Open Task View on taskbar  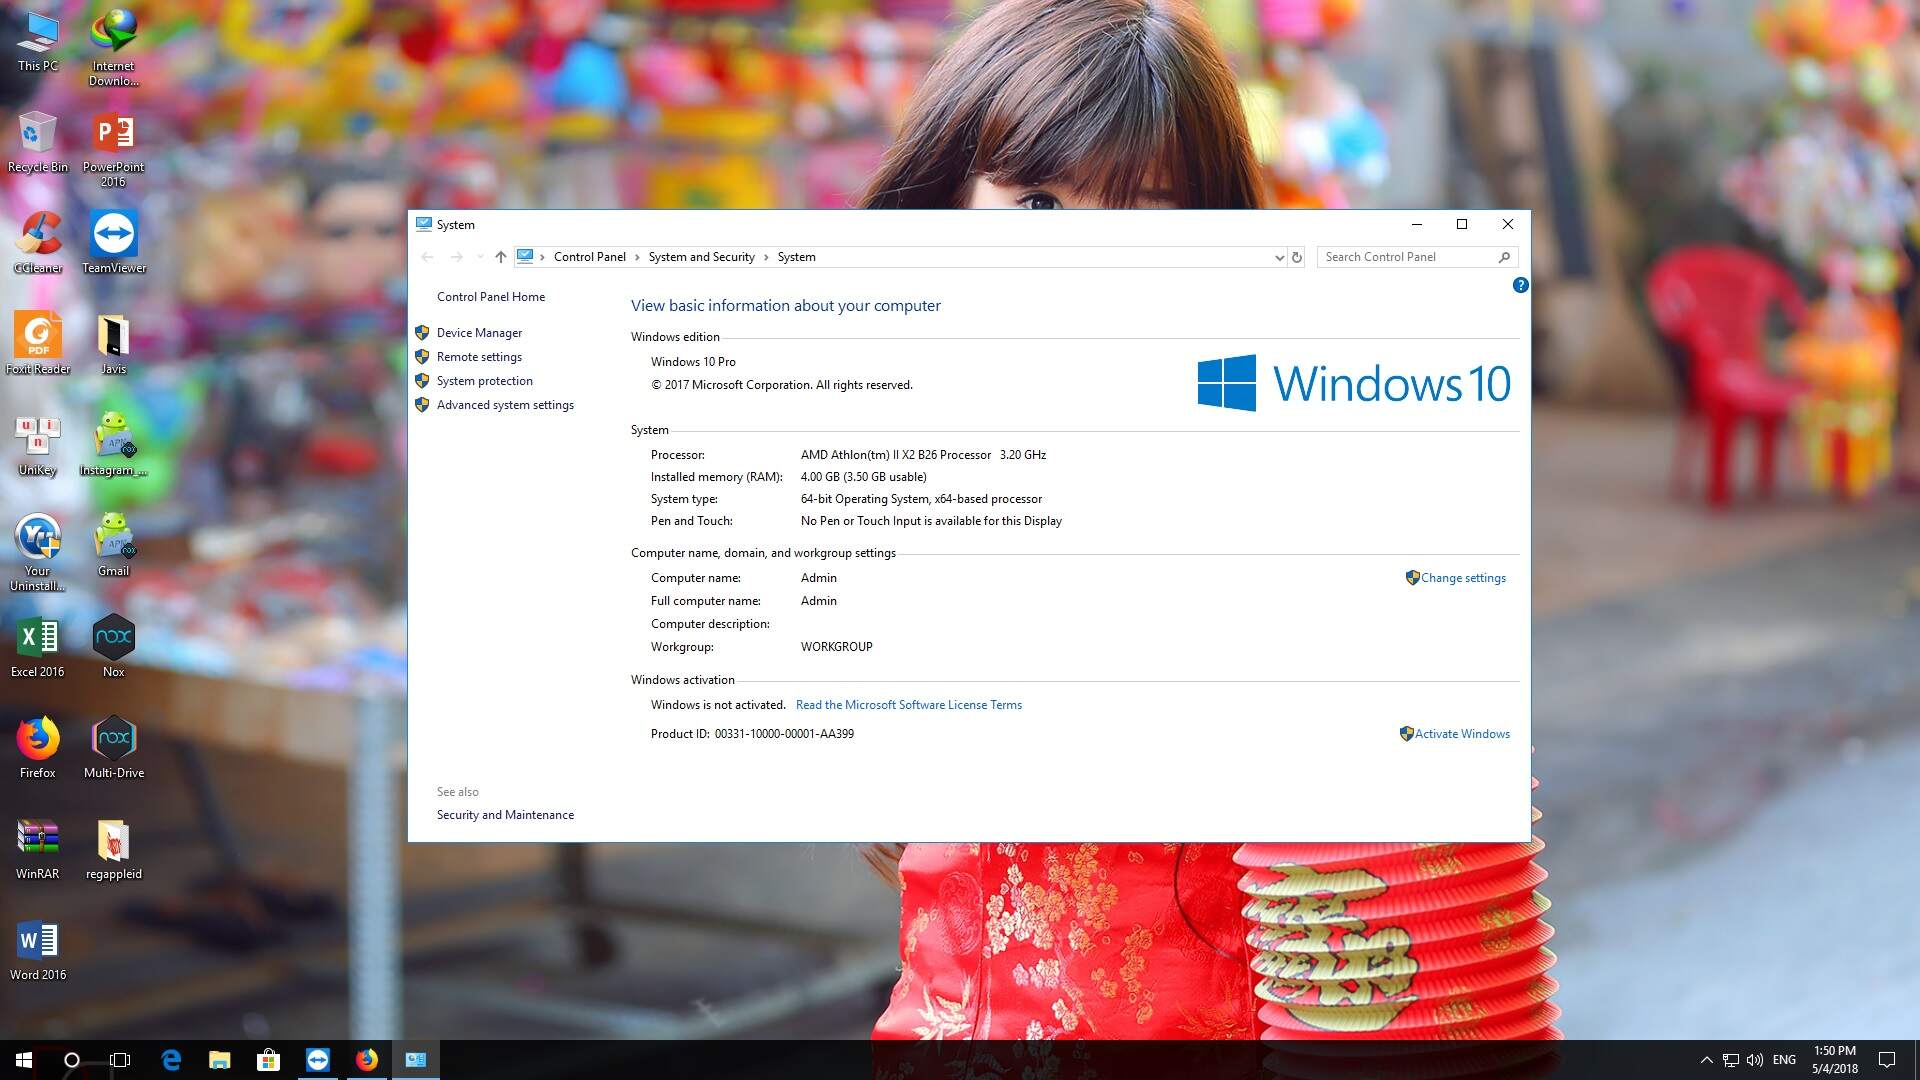pos(120,1060)
